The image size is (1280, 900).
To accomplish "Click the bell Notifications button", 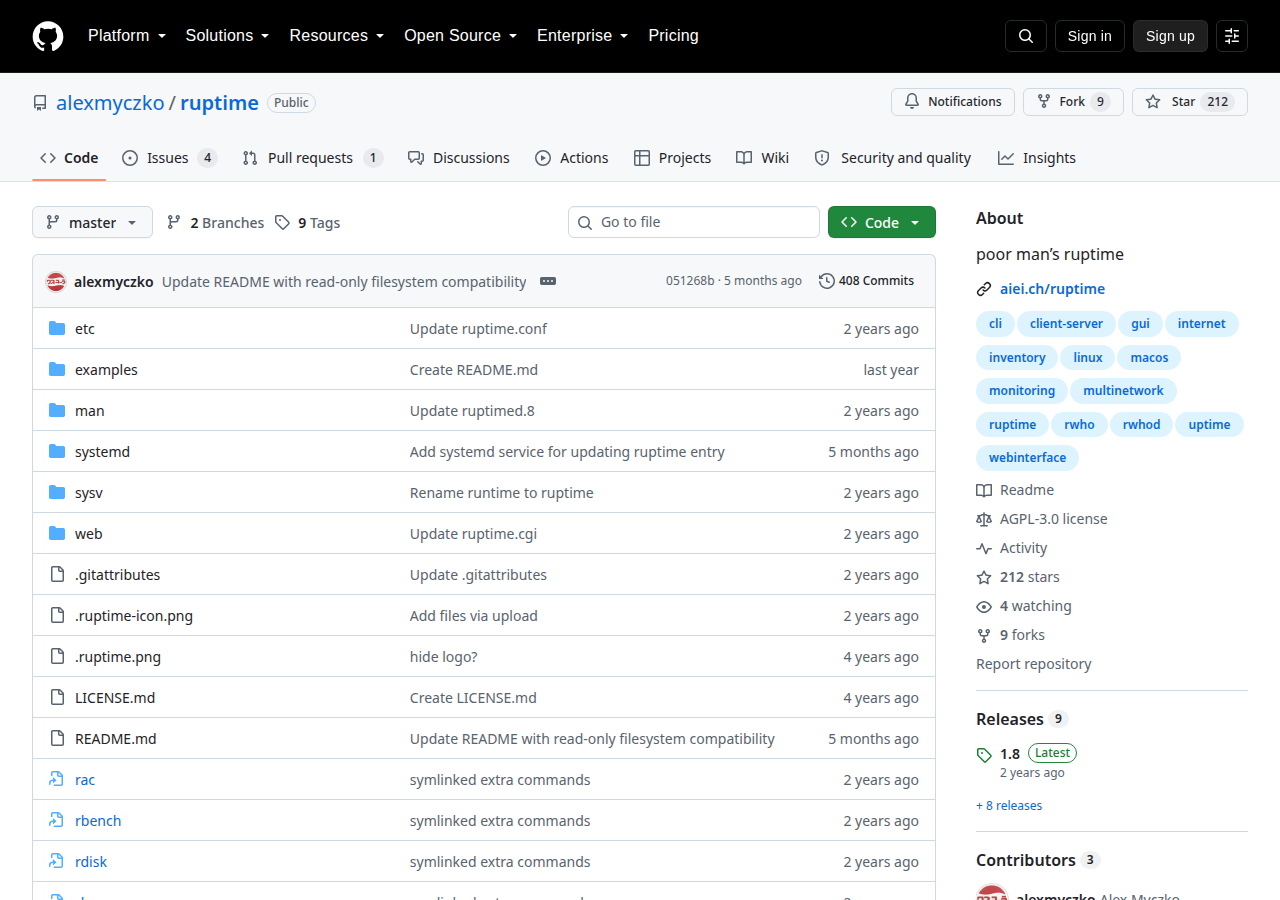I will (953, 102).
